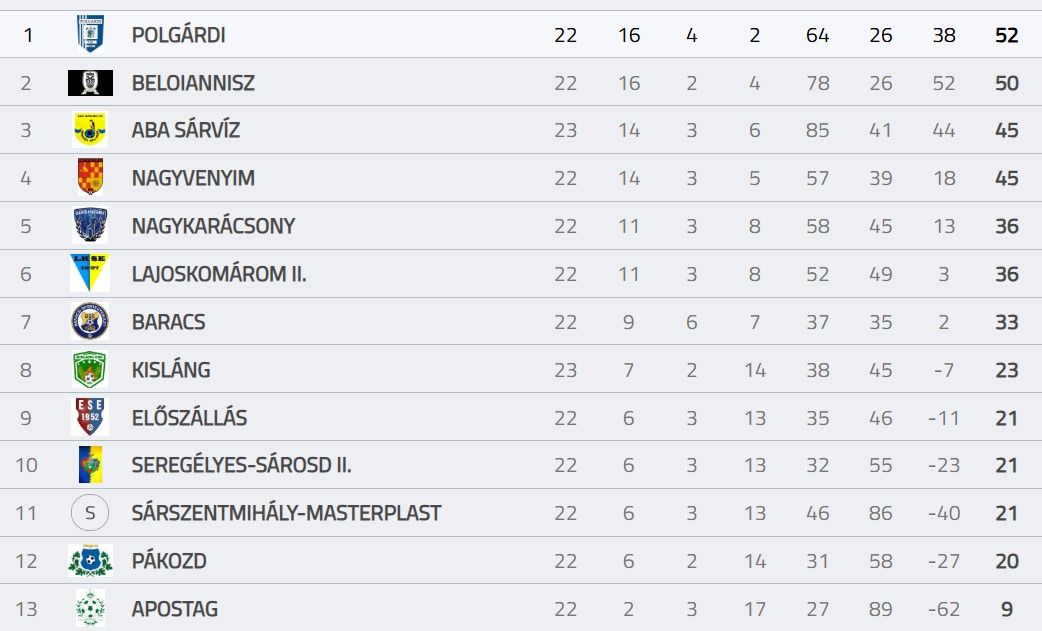Click the Kisláng green shield logo

coord(90,369)
